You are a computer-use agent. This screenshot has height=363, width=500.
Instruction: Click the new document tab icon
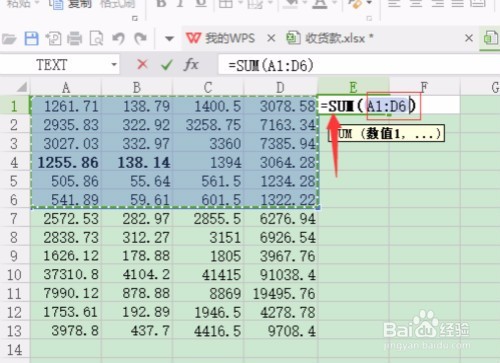click(x=491, y=38)
